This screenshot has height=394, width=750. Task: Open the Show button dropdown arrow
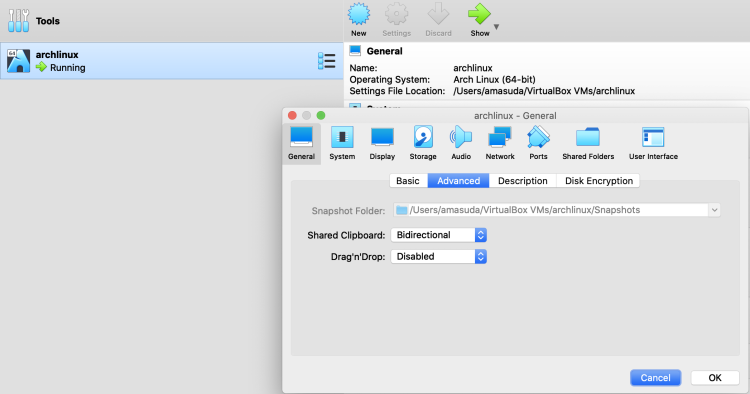(496, 27)
